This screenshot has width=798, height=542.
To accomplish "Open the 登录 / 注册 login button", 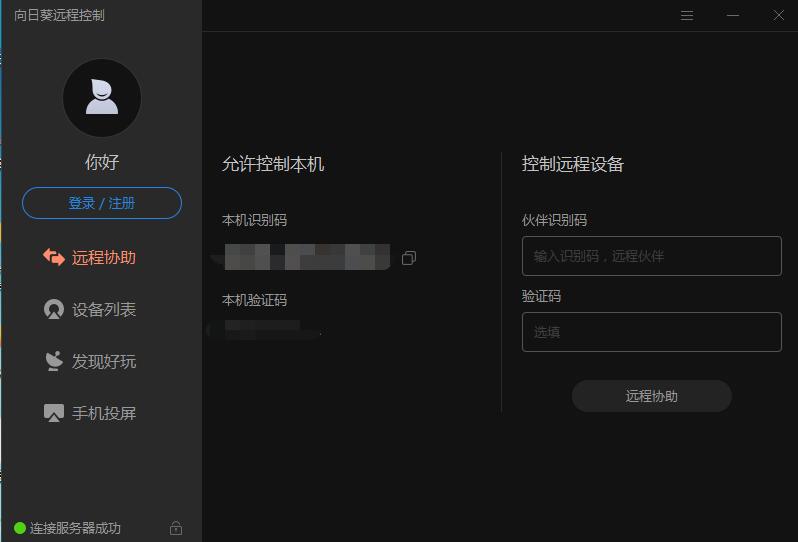I will [102, 203].
